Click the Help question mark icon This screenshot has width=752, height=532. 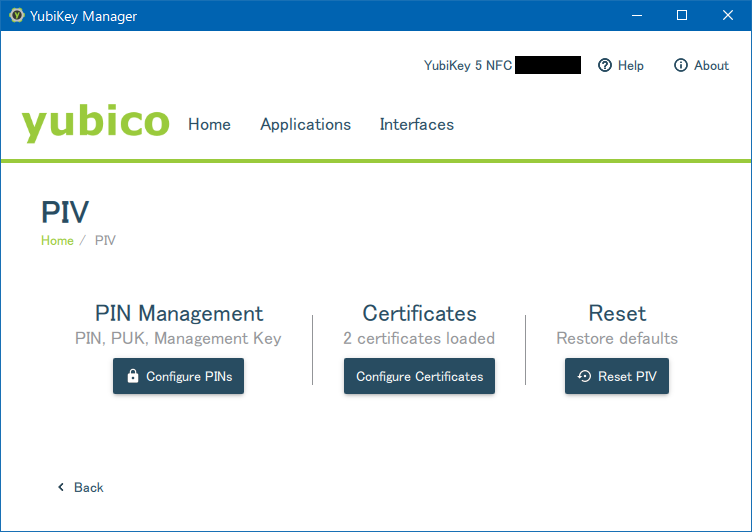coord(605,65)
